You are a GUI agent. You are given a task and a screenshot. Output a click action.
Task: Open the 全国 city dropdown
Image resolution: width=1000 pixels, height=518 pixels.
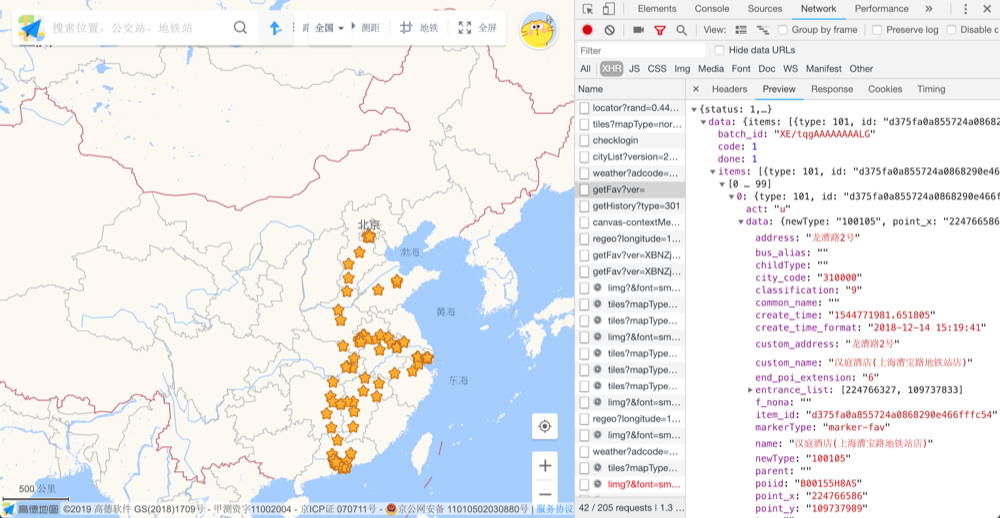(330, 28)
